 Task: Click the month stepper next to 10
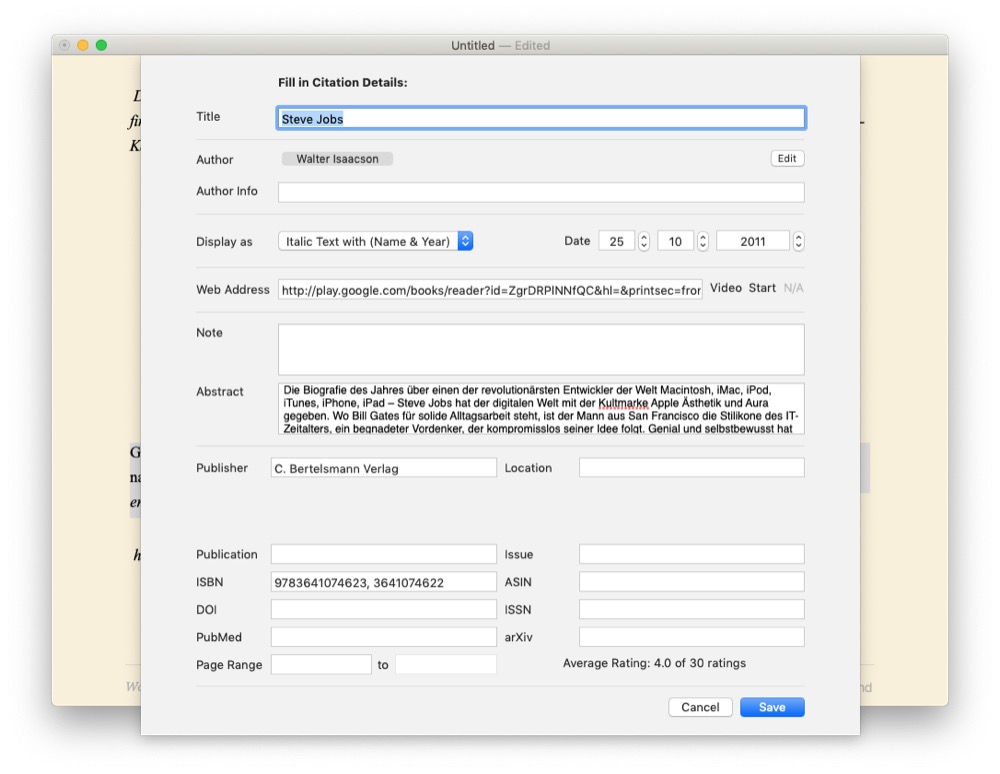(x=703, y=241)
